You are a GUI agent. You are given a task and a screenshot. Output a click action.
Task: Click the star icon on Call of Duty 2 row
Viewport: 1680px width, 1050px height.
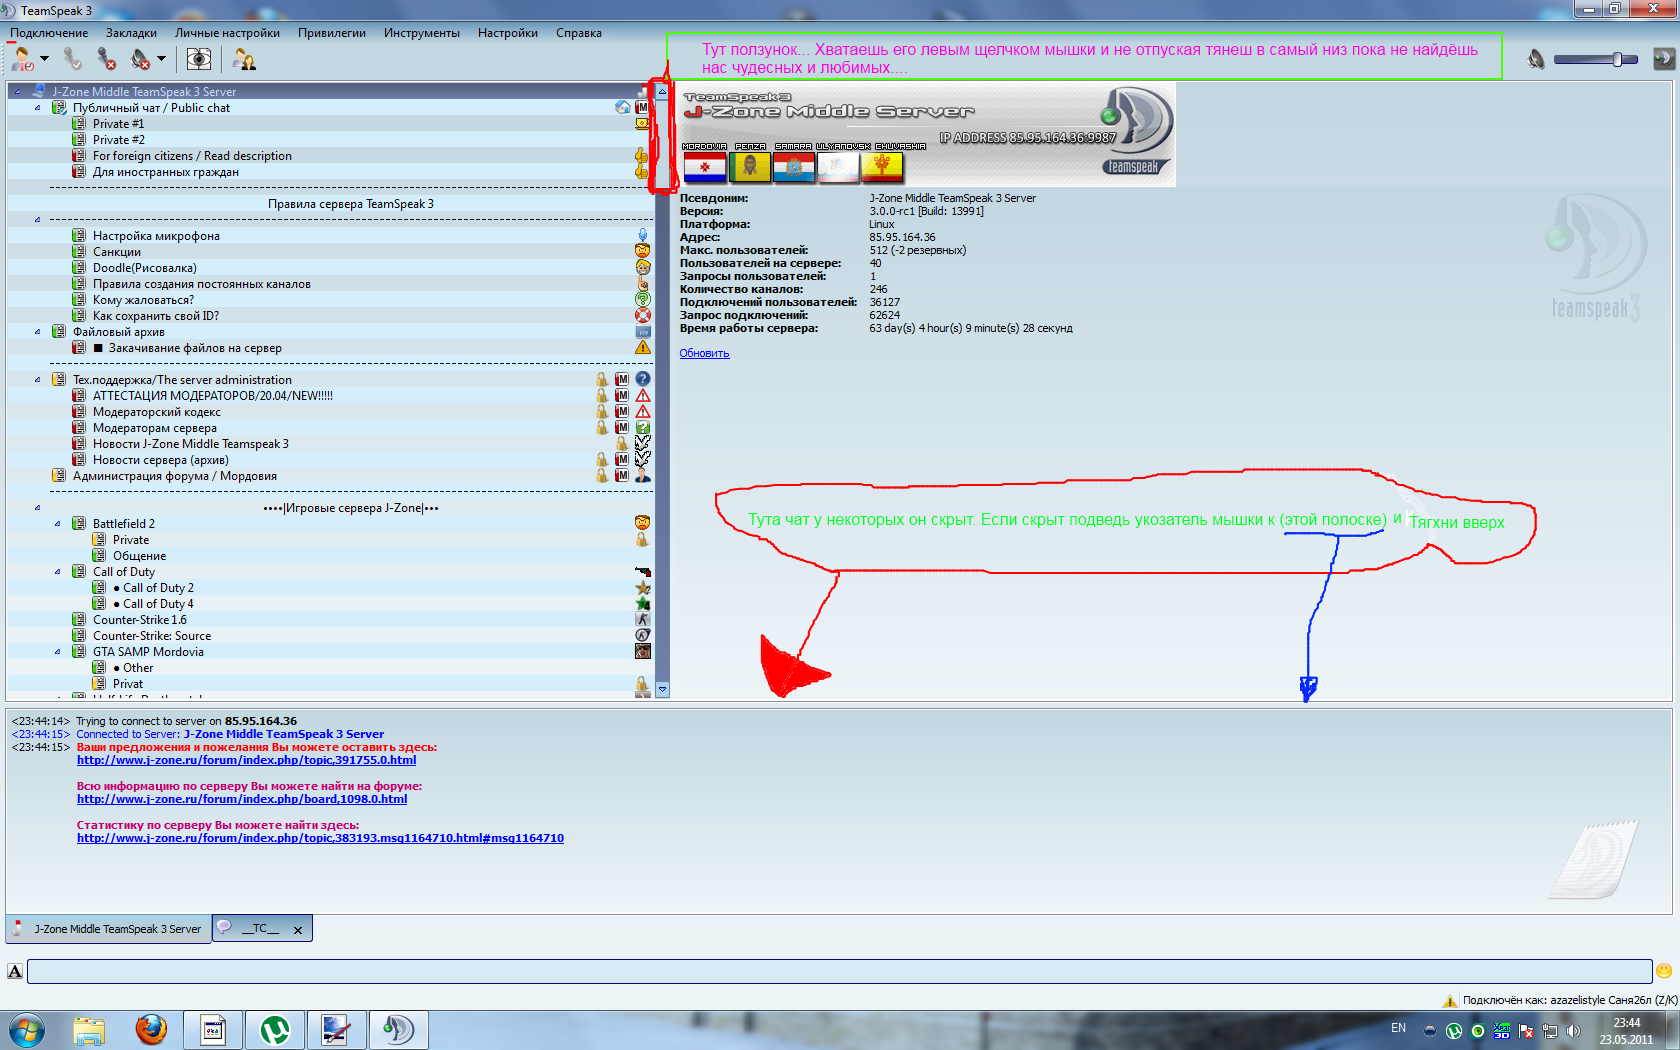coord(643,588)
